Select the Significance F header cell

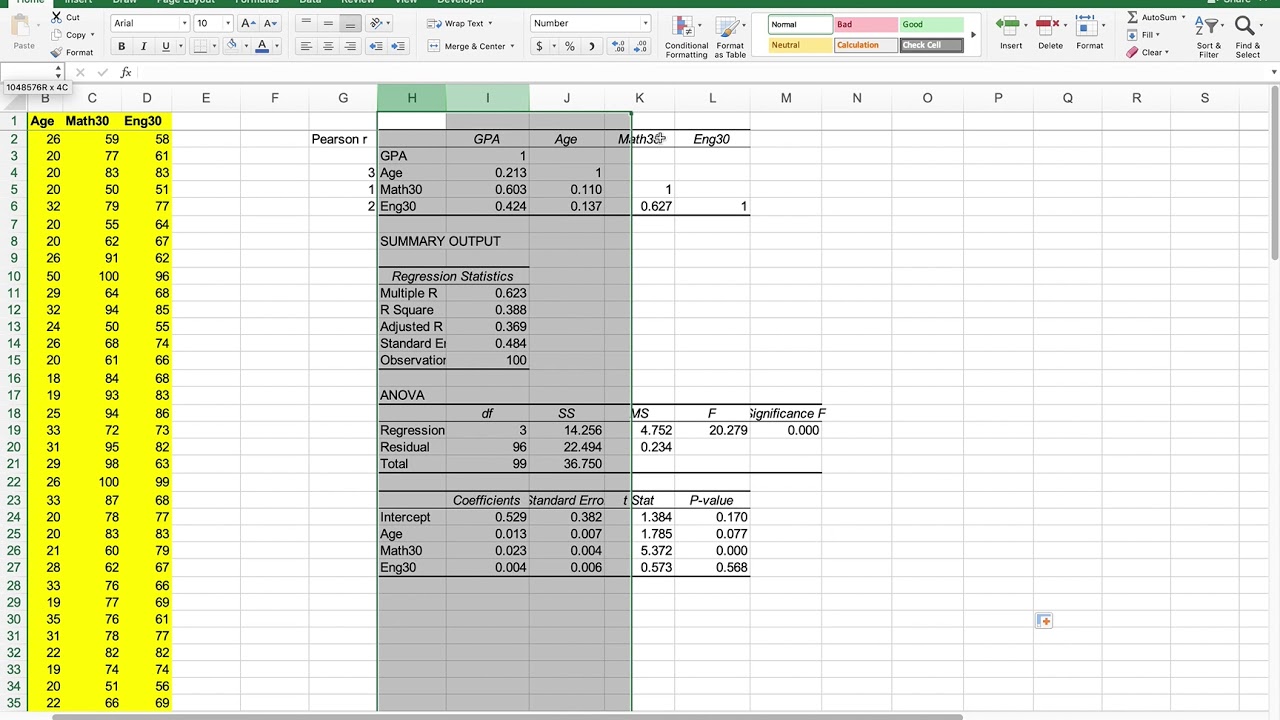[x=786, y=413]
